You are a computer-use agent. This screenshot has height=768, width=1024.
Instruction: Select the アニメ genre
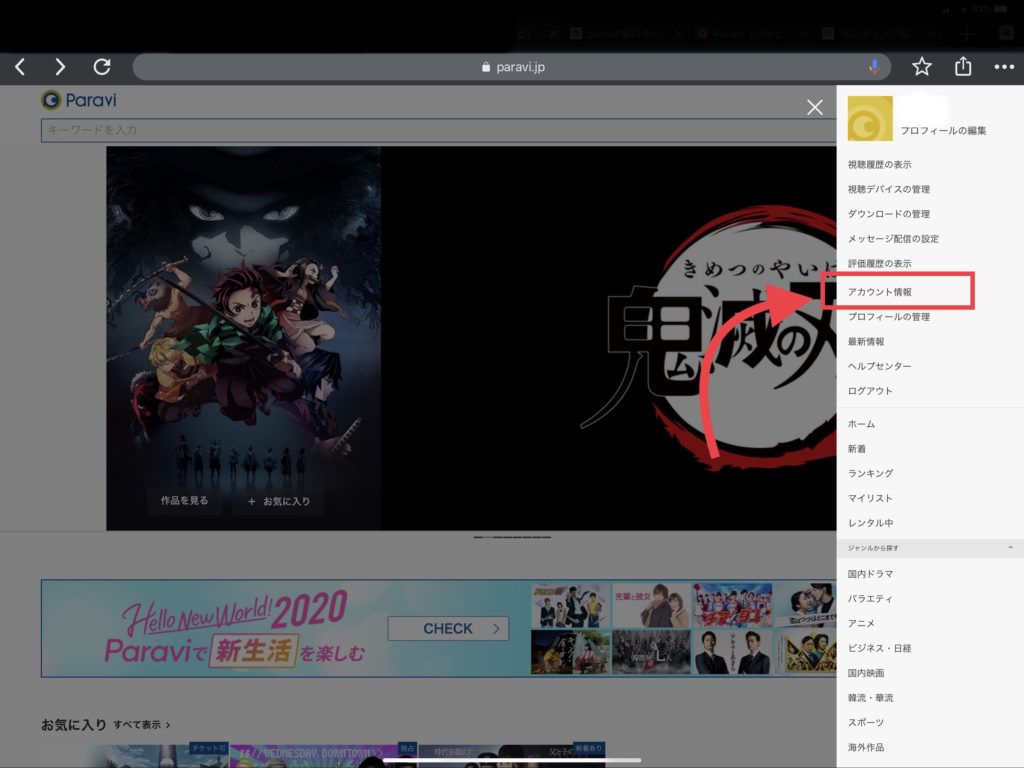point(861,624)
